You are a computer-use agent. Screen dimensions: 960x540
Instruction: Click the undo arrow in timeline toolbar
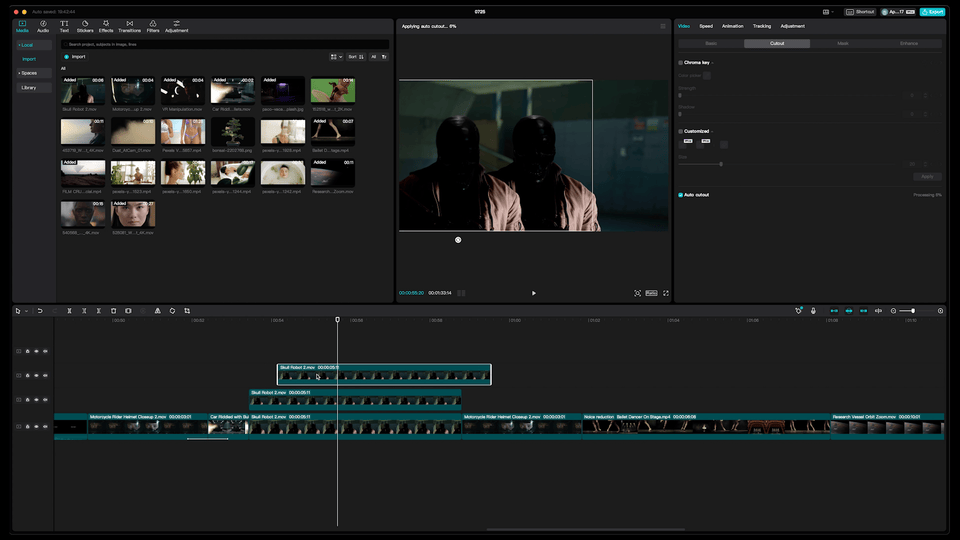point(40,311)
